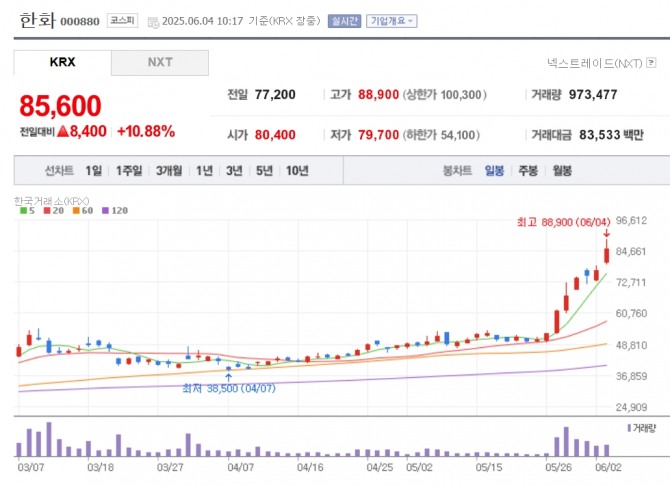Select the 1일 line chart period
Screen dimensions: 670x486
coord(94,171)
